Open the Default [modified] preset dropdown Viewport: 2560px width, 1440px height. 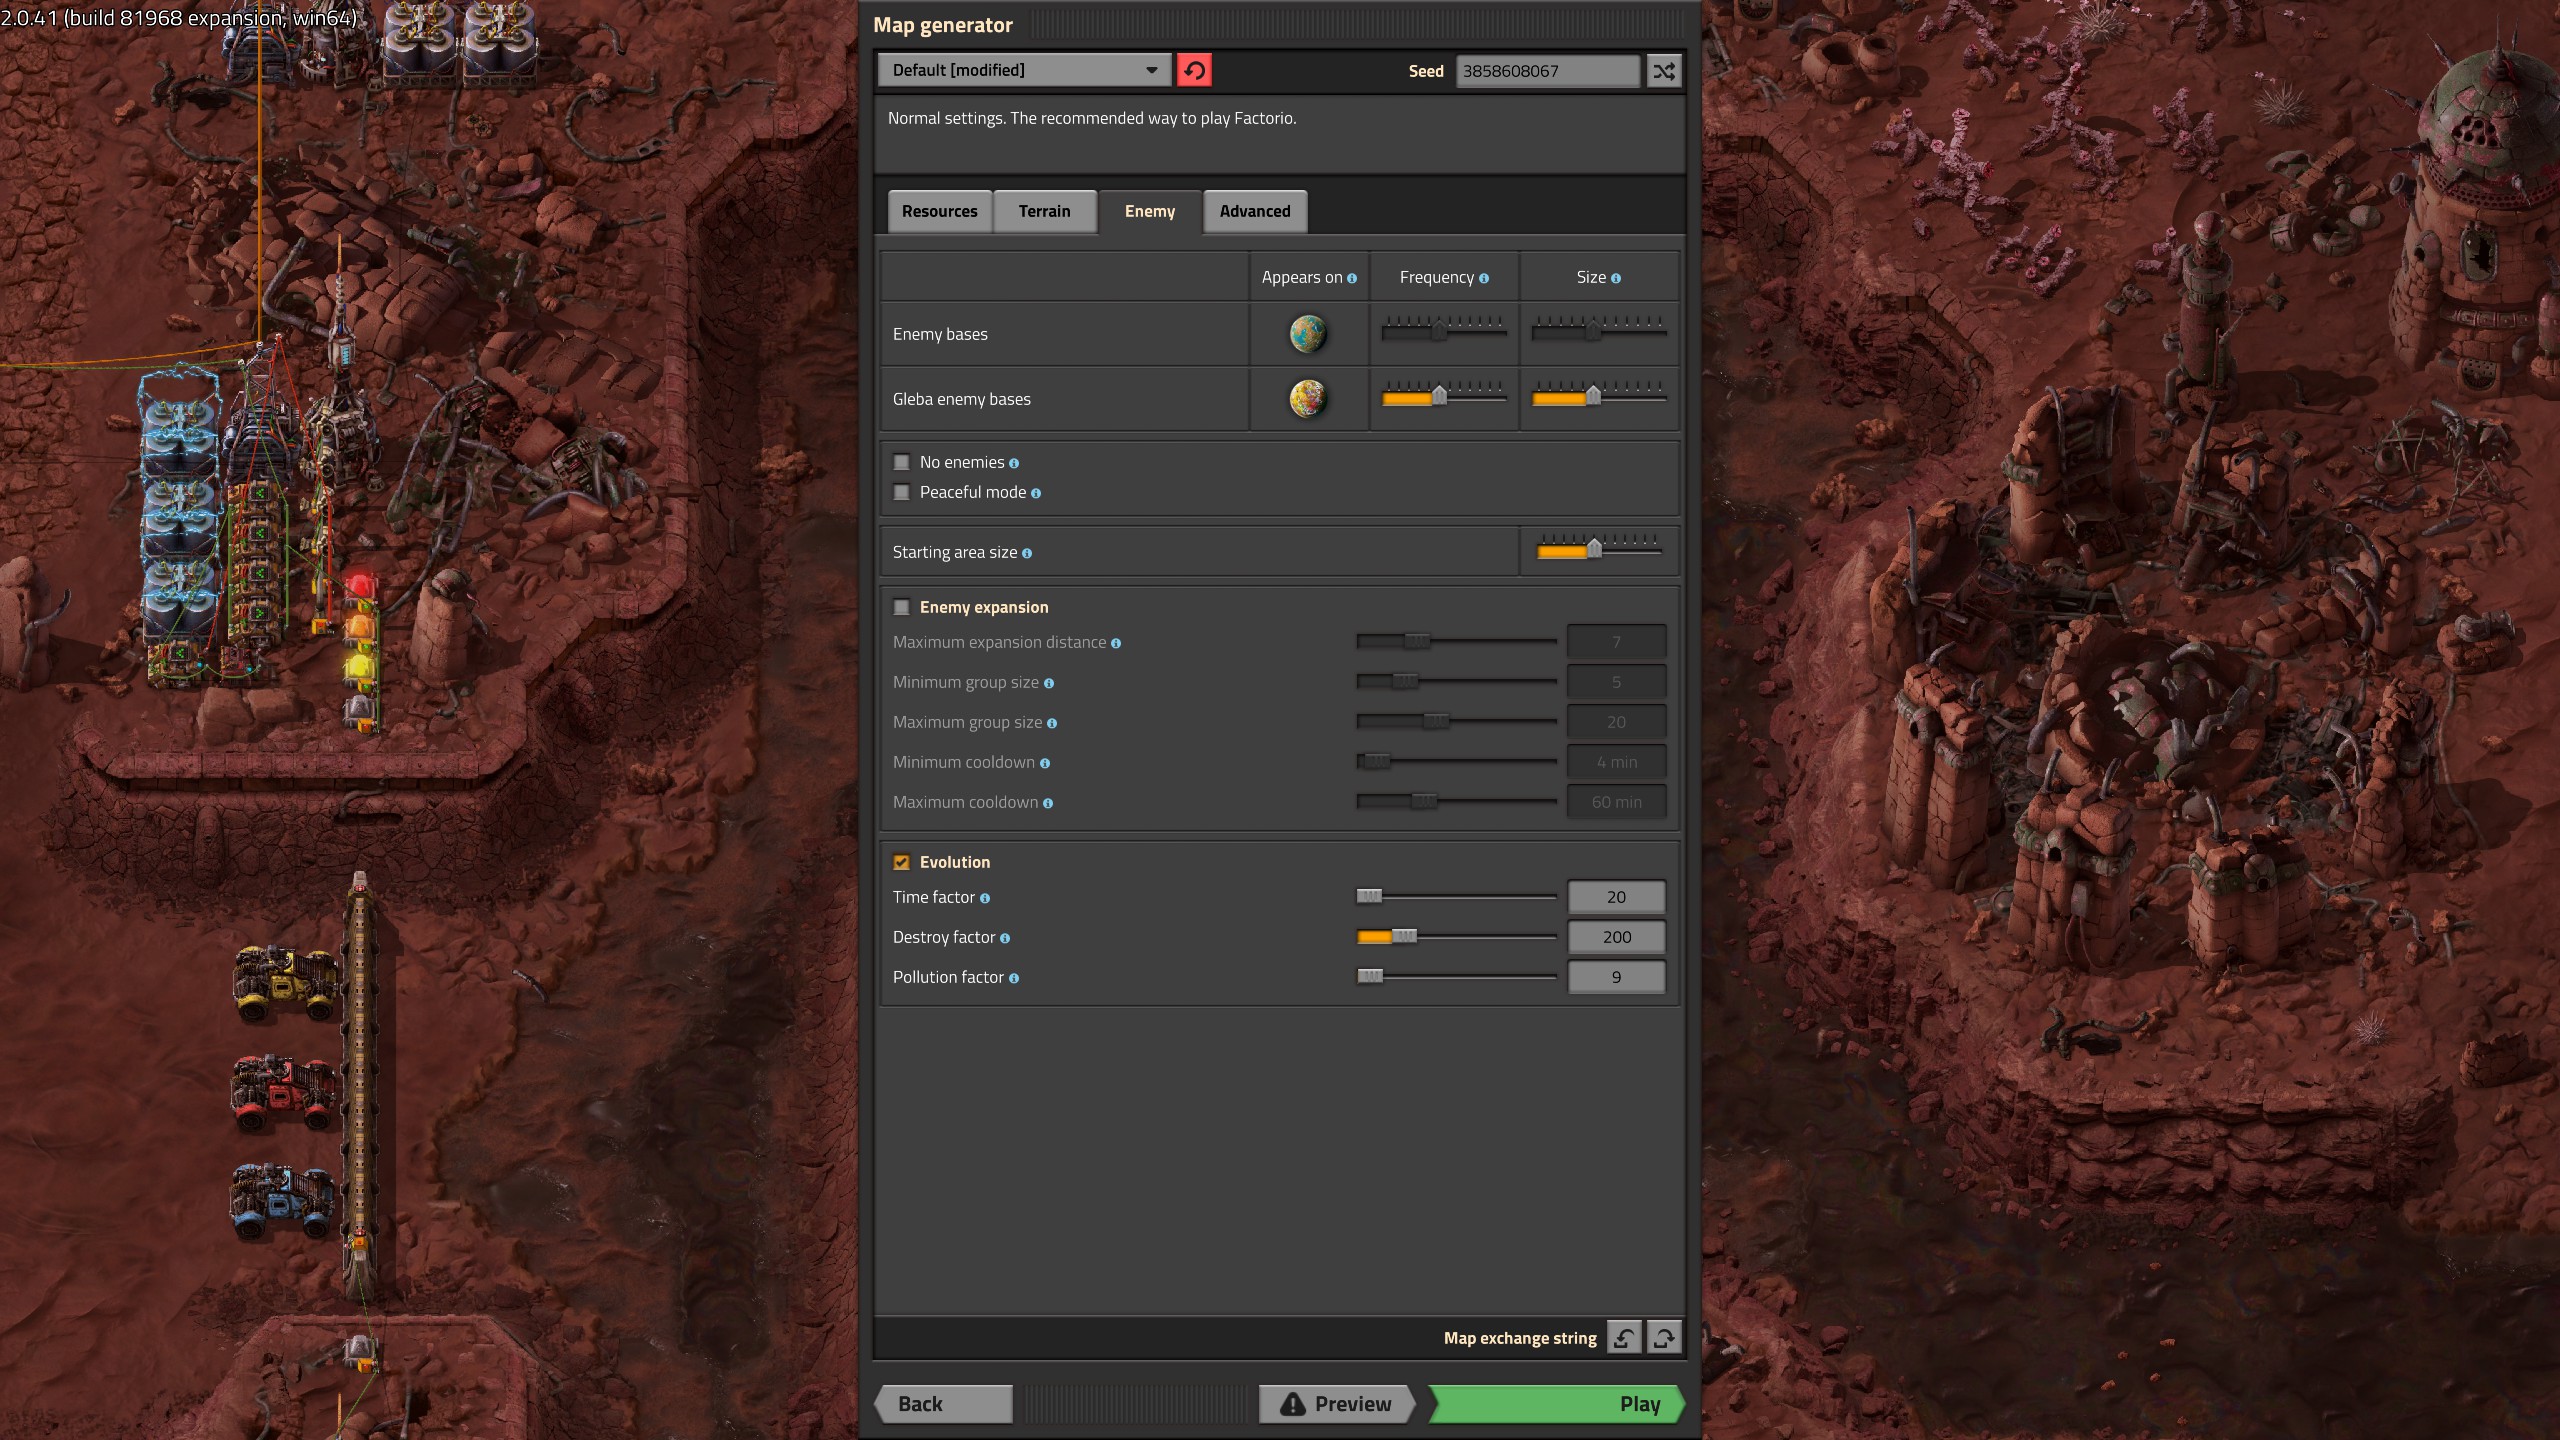[1024, 70]
